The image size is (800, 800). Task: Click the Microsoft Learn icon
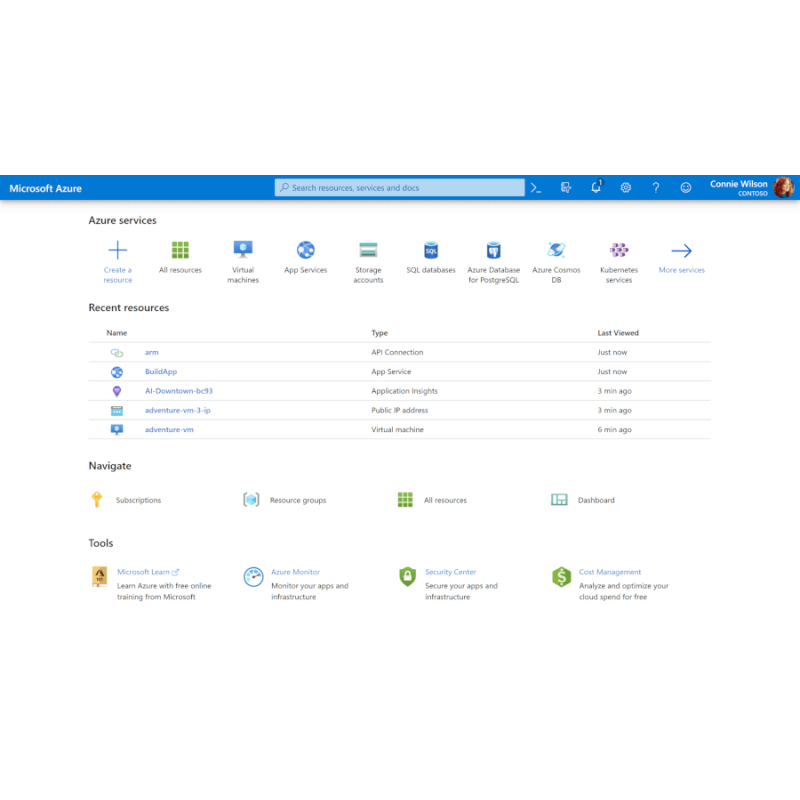coord(99,577)
